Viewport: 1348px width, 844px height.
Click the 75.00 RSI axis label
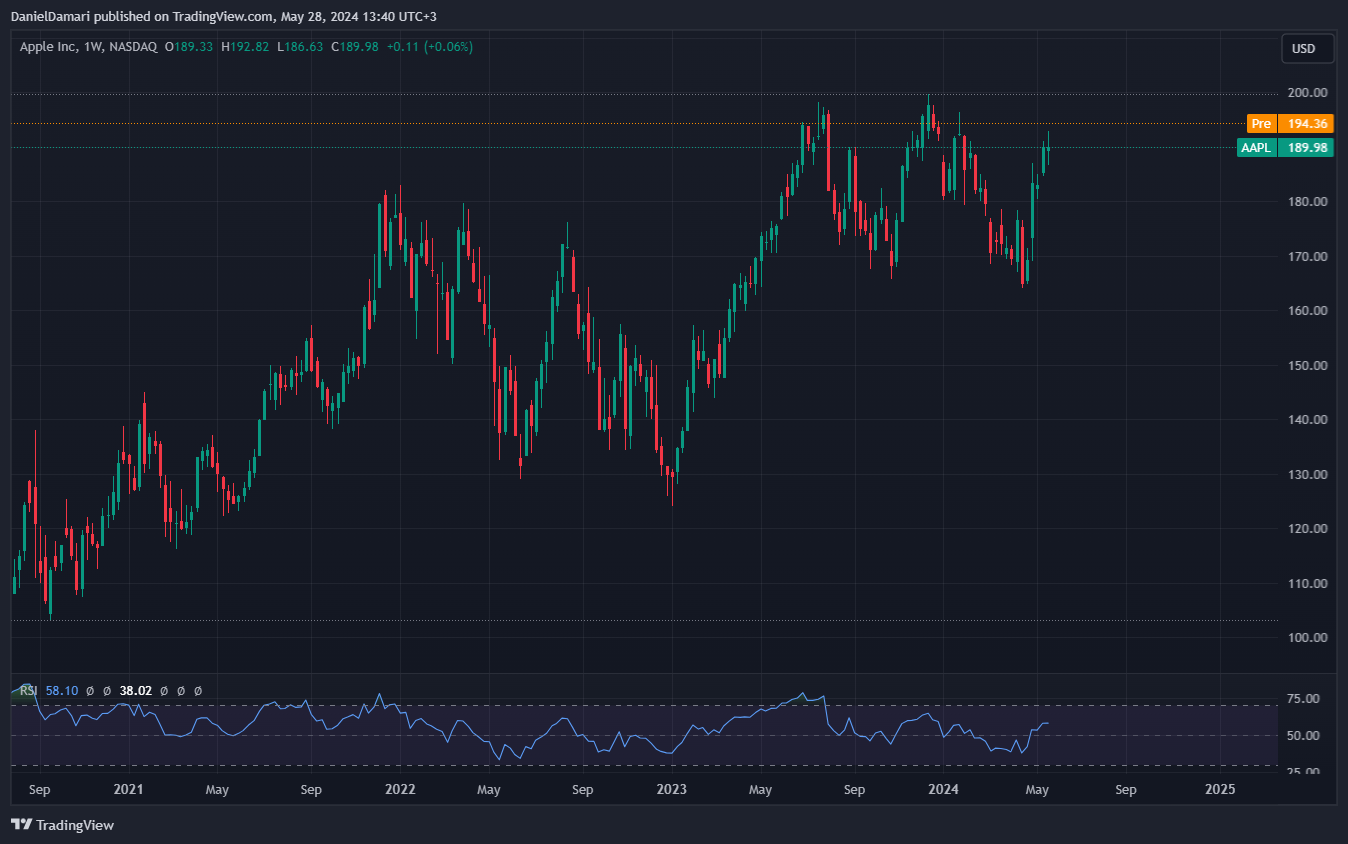tap(1304, 698)
